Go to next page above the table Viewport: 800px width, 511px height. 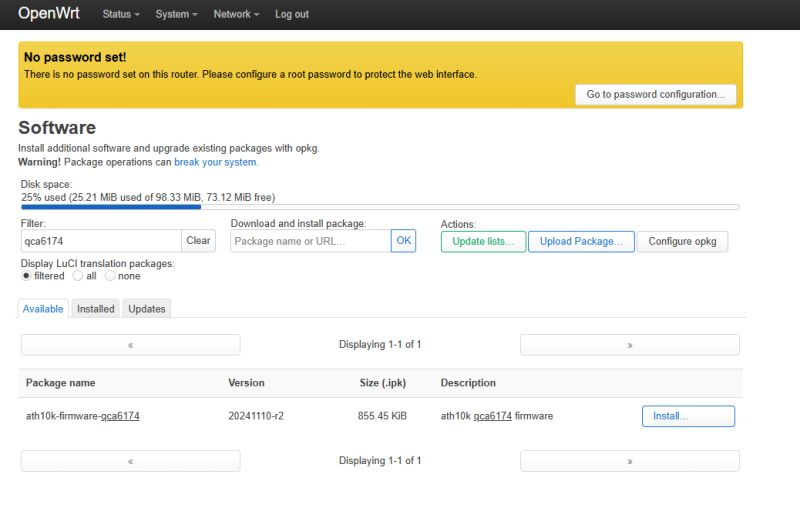(630, 345)
